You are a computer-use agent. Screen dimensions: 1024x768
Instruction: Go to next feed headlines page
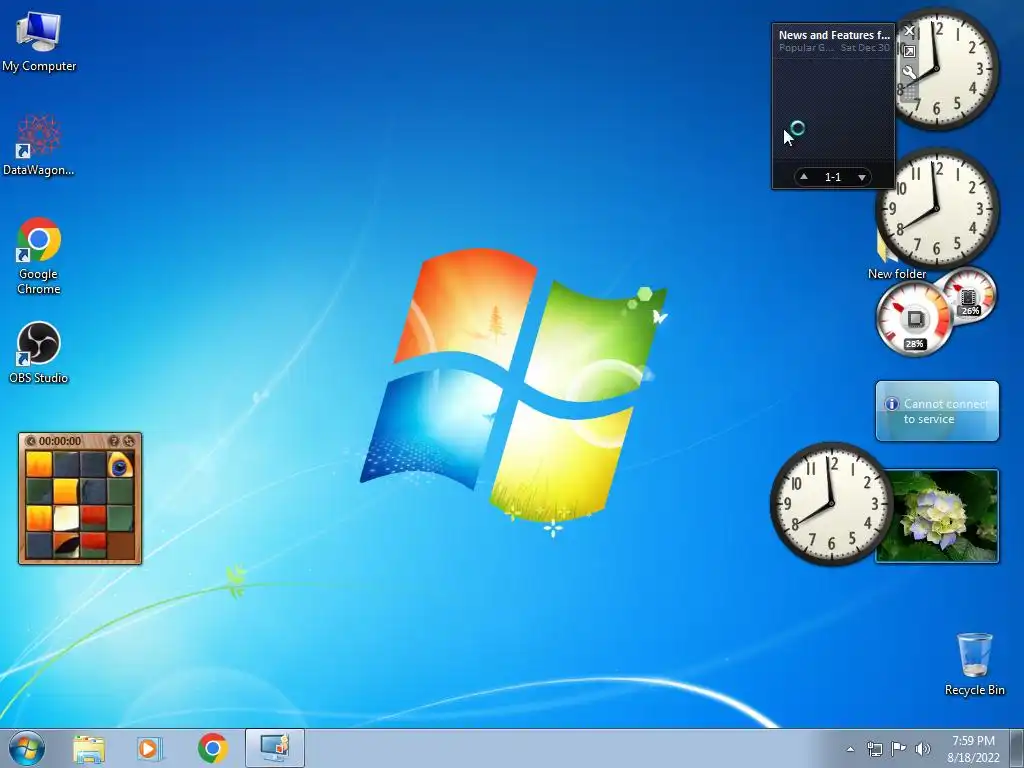pos(861,177)
